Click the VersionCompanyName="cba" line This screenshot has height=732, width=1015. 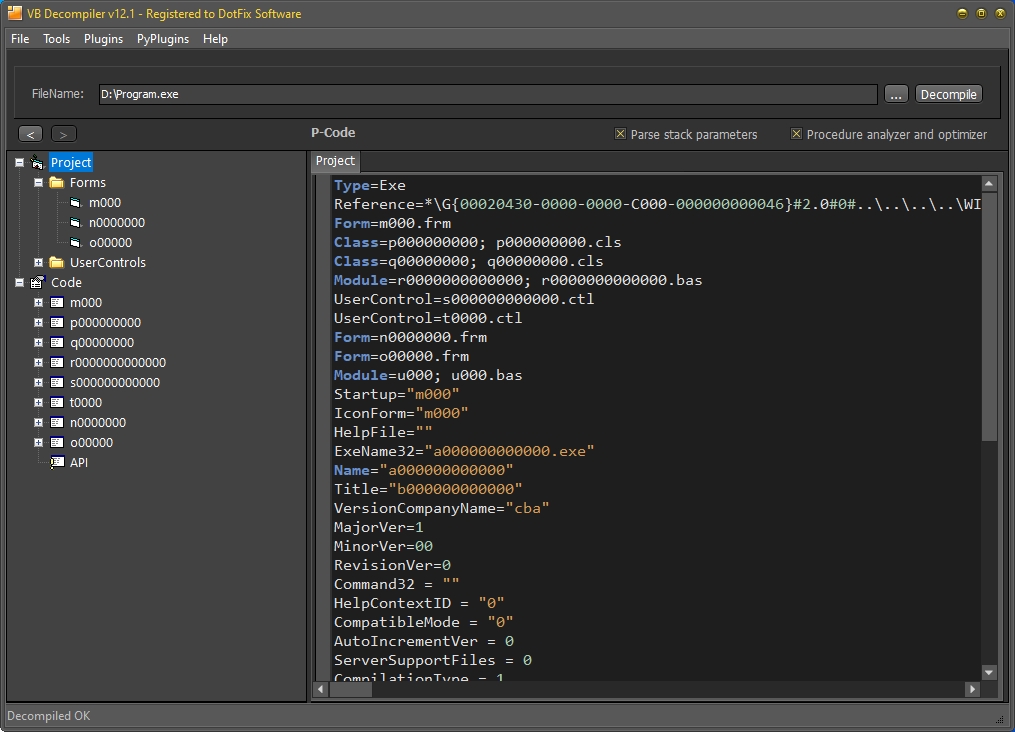(x=441, y=508)
